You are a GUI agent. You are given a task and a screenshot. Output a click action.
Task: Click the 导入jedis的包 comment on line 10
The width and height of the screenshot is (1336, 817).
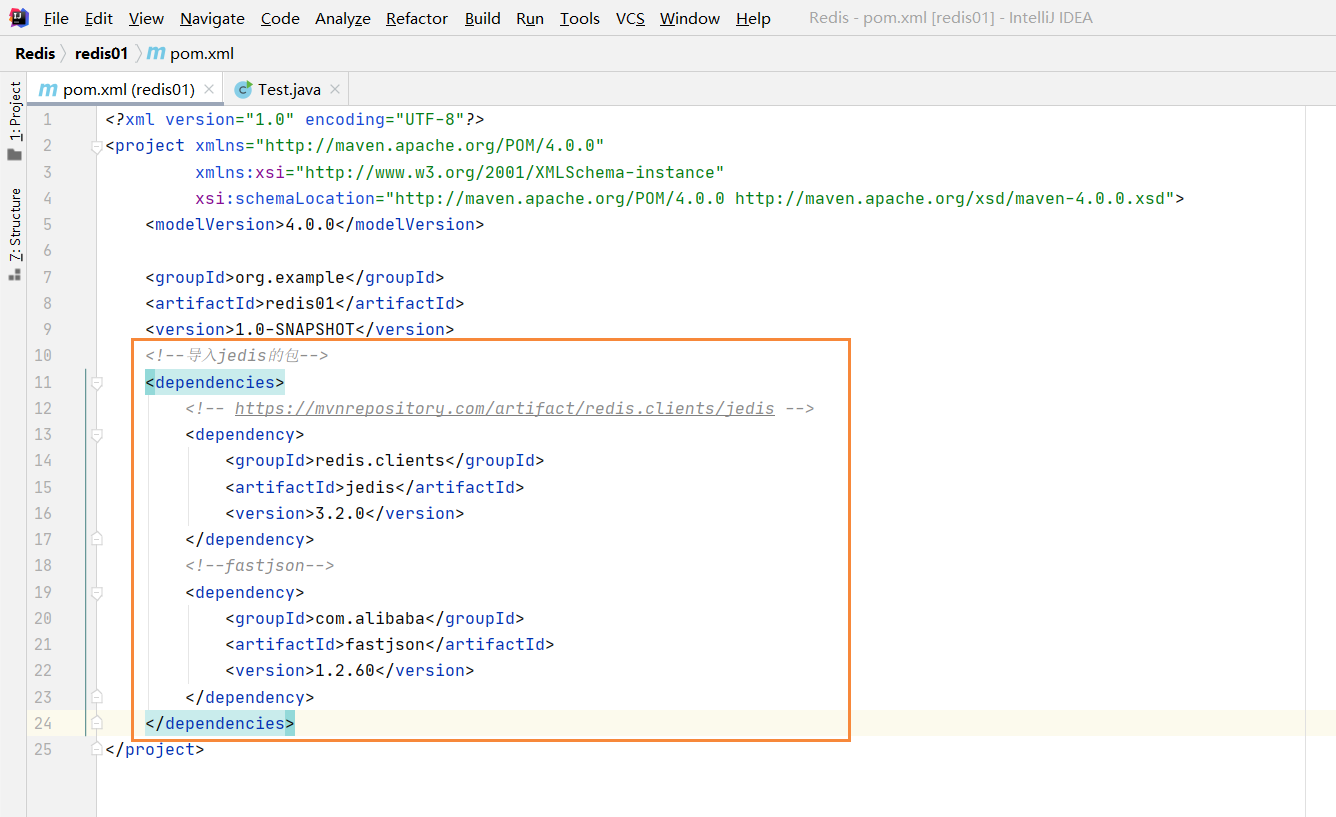pos(237,355)
